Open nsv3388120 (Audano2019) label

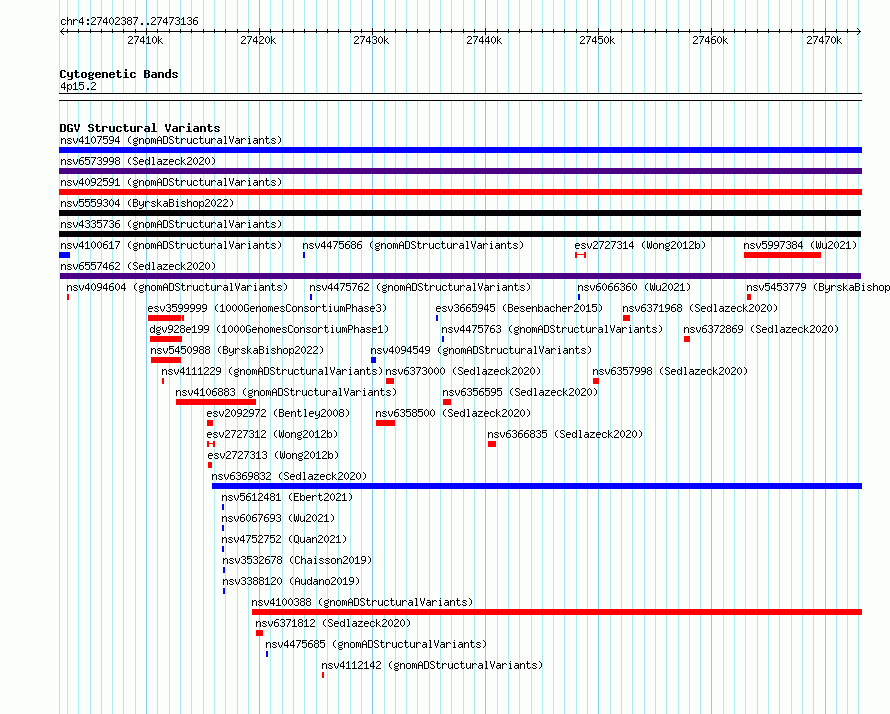[291, 581]
